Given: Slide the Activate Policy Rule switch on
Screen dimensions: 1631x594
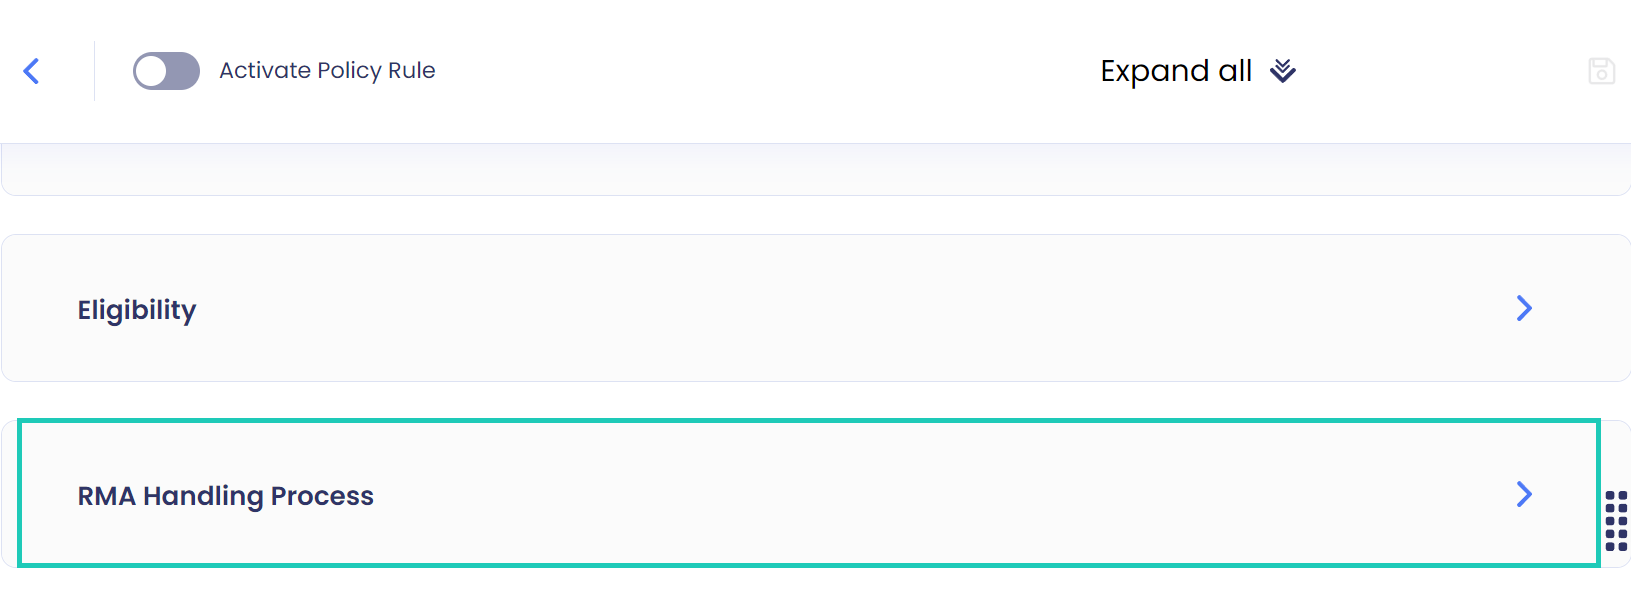Looking at the screenshot, I should (x=166, y=71).
